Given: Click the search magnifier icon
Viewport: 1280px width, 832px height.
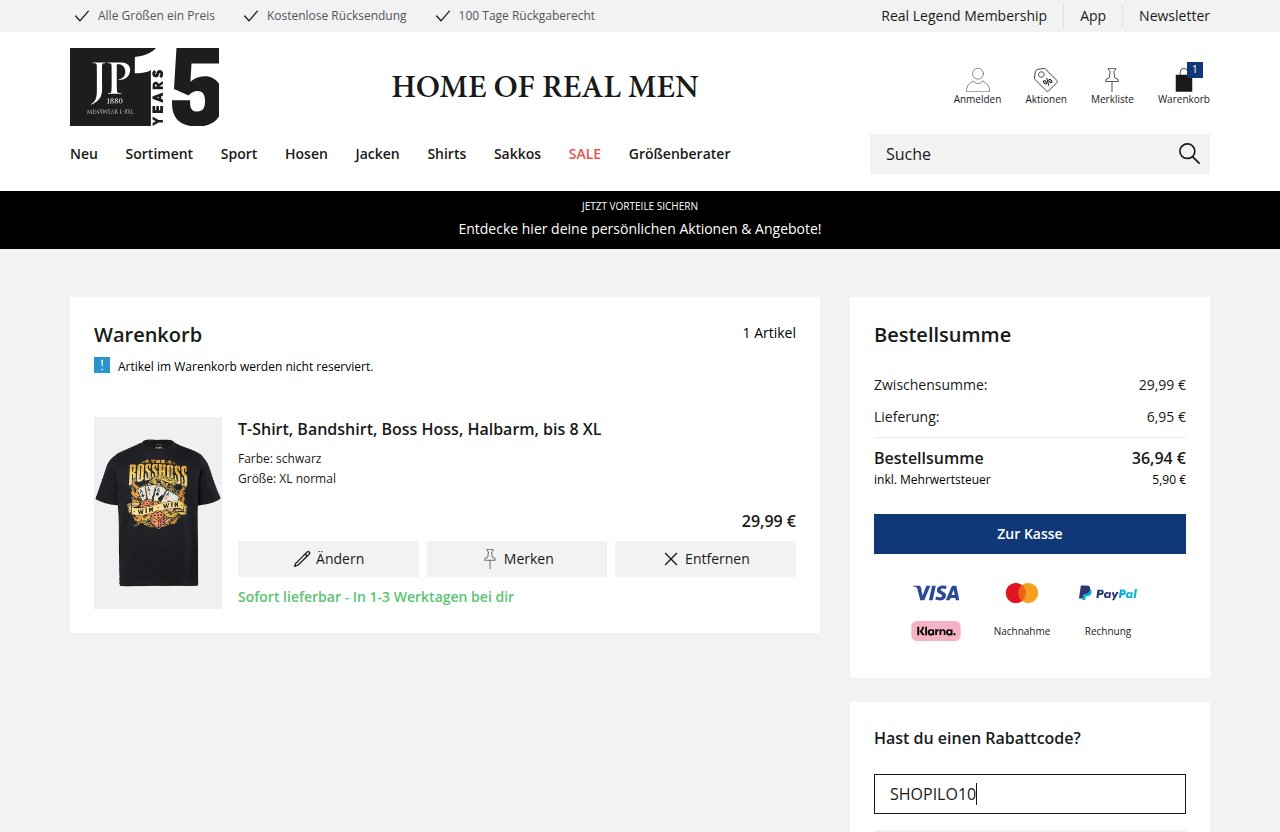Looking at the screenshot, I should coord(1189,154).
